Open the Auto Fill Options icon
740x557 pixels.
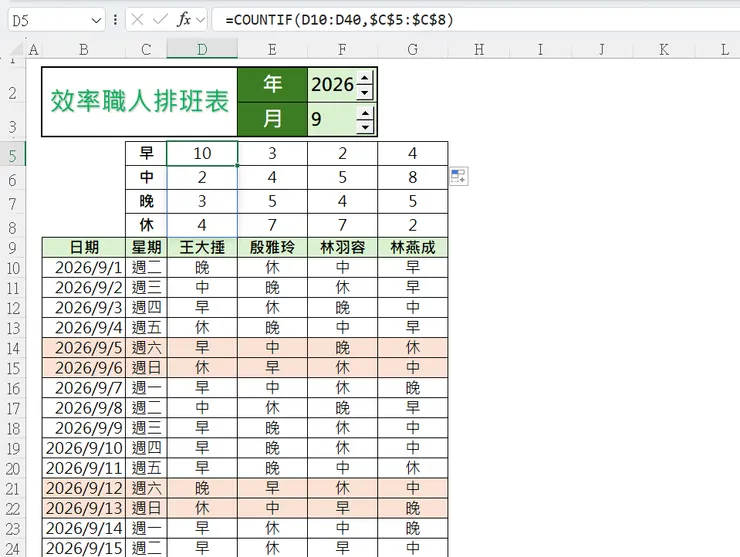pyautogui.click(x=458, y=176)
